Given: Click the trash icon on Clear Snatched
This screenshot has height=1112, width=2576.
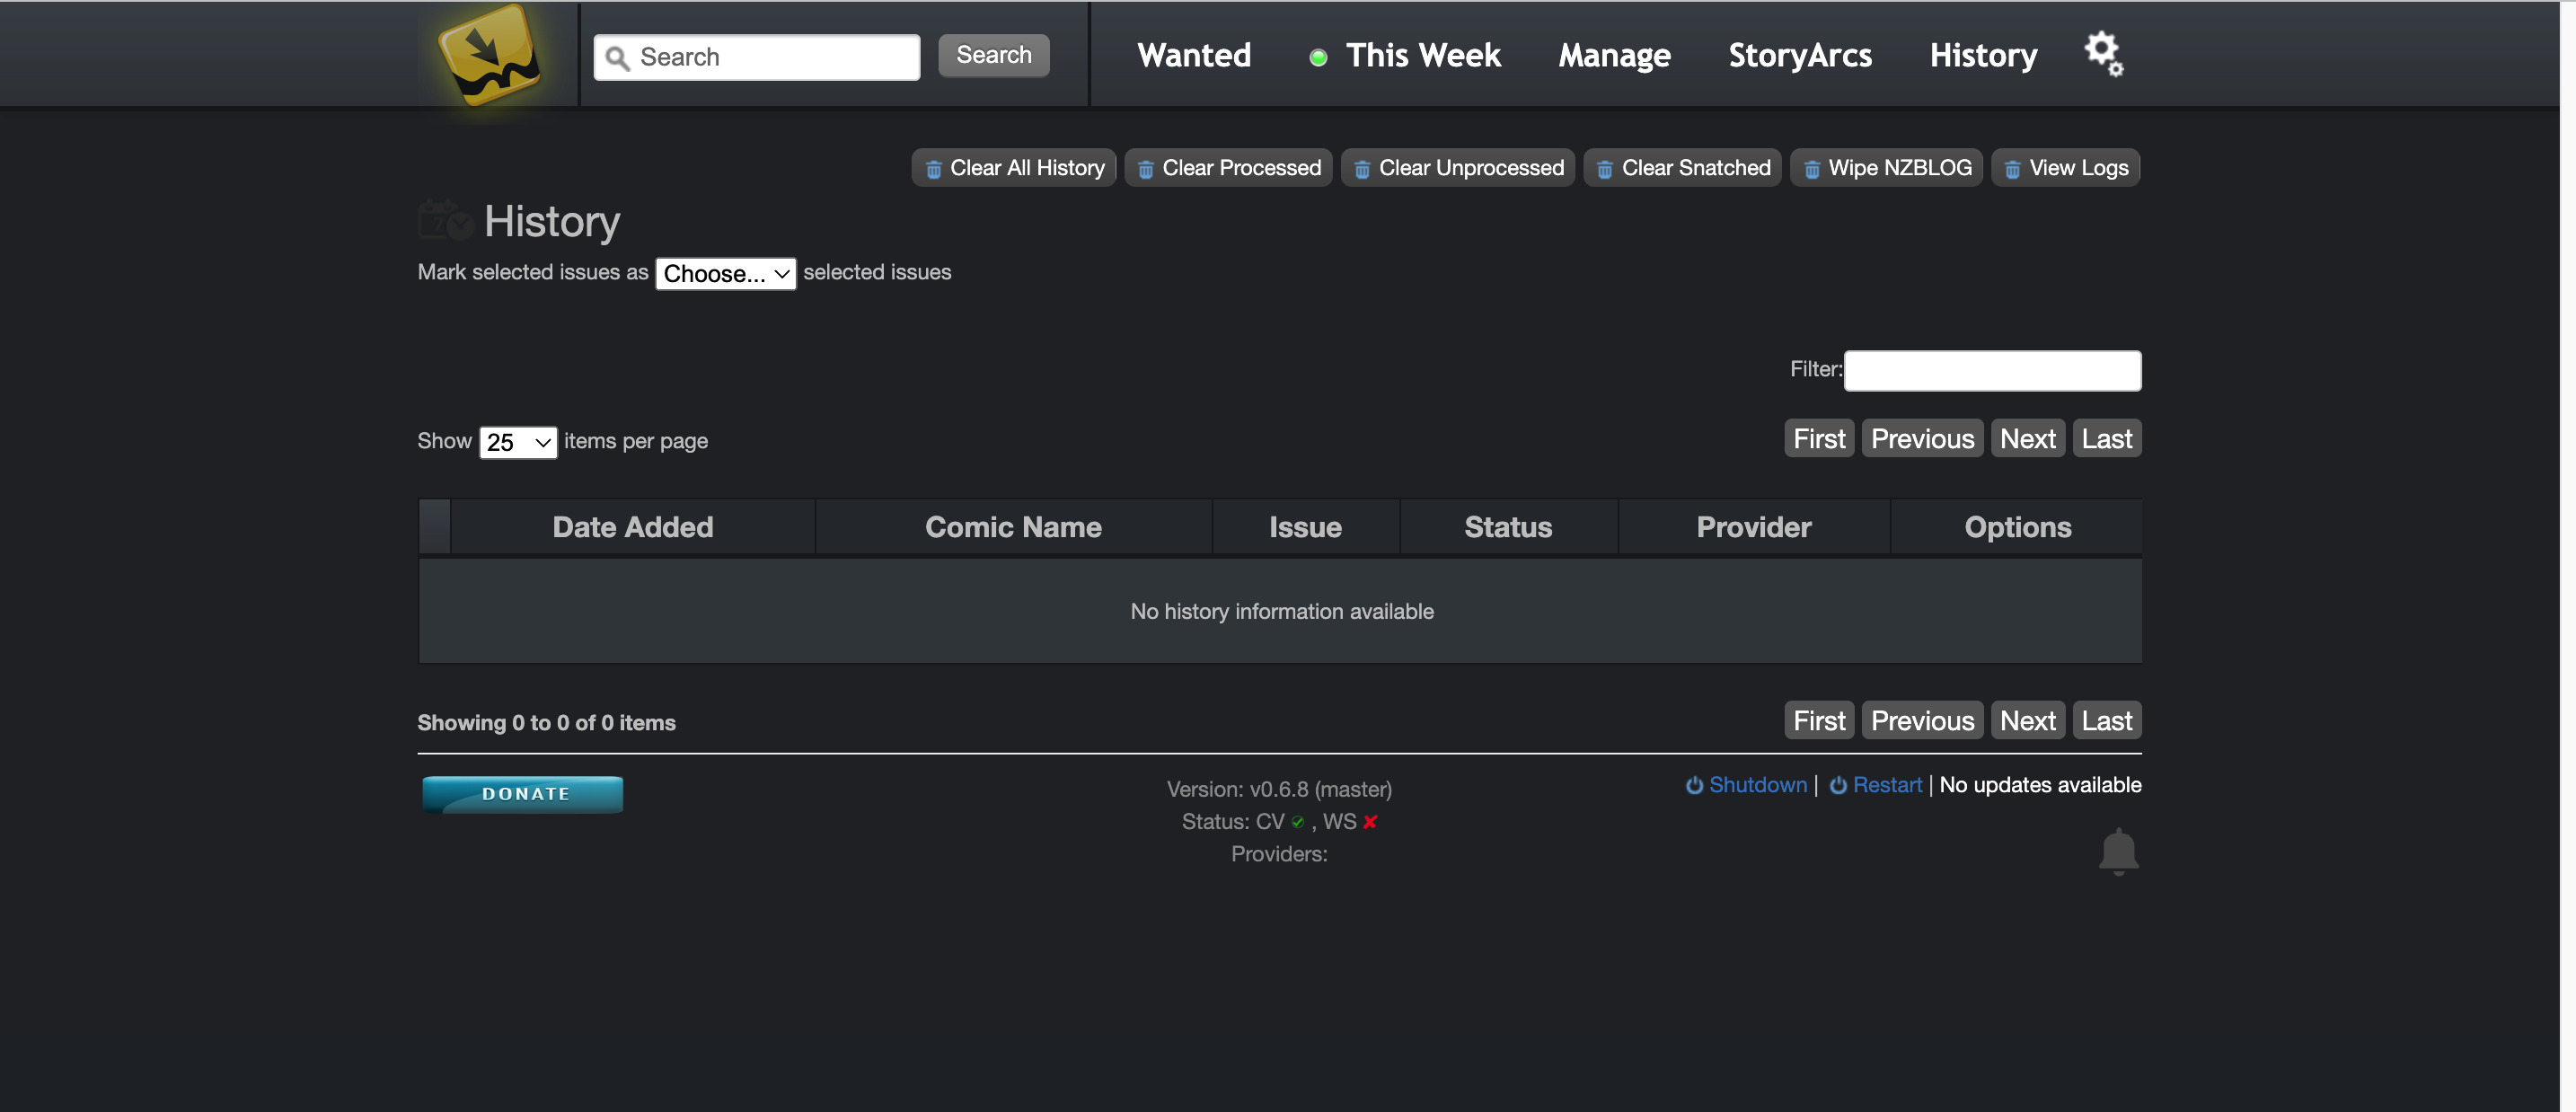Looking at the screenshot, I should click(x=1606, y=168).
